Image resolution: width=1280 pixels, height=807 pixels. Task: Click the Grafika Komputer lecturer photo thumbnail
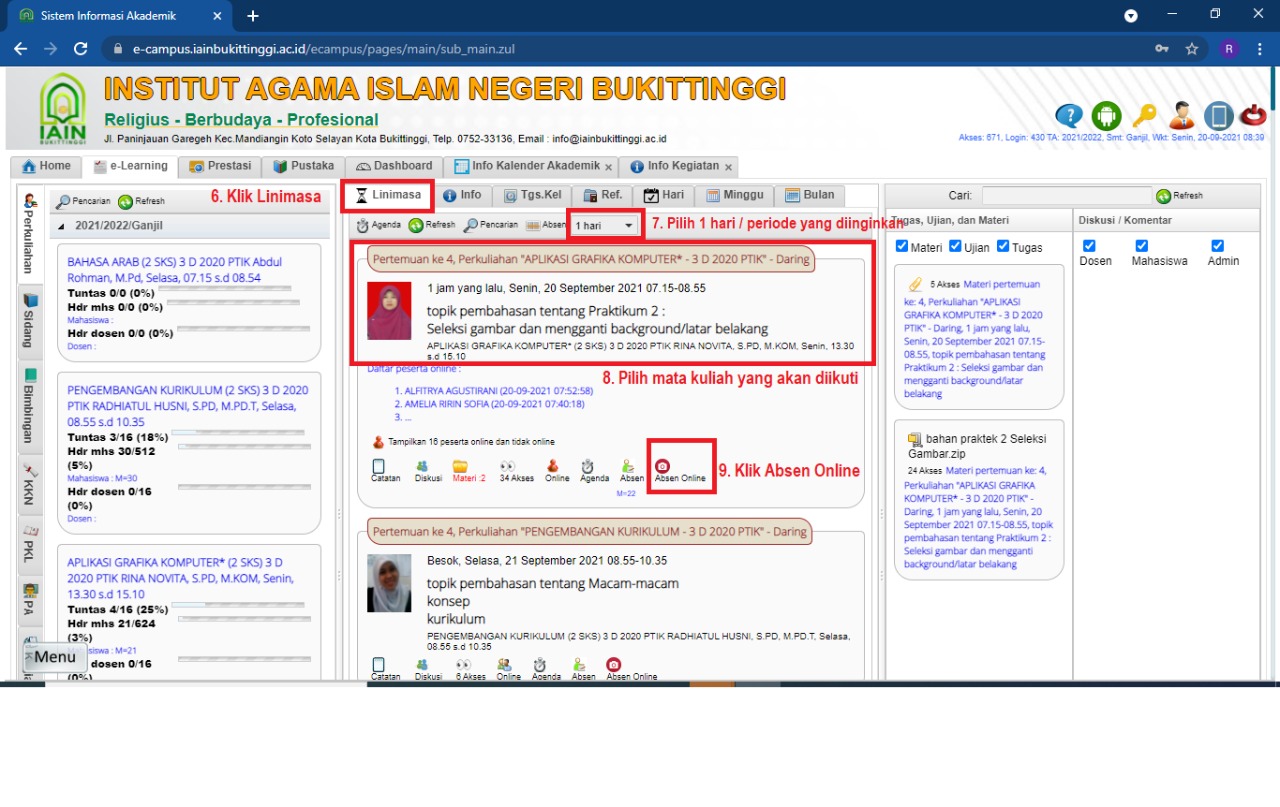click(389, 311)
